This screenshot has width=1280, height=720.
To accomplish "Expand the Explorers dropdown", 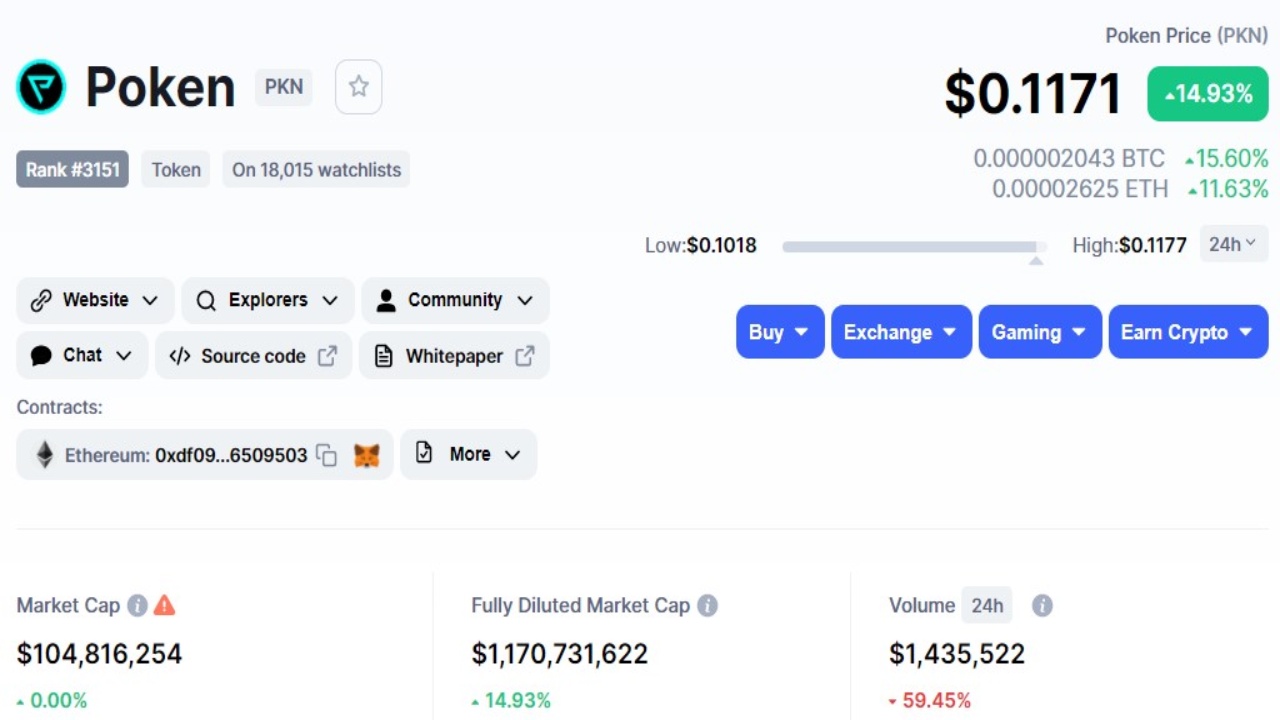I will click(268, 300).
